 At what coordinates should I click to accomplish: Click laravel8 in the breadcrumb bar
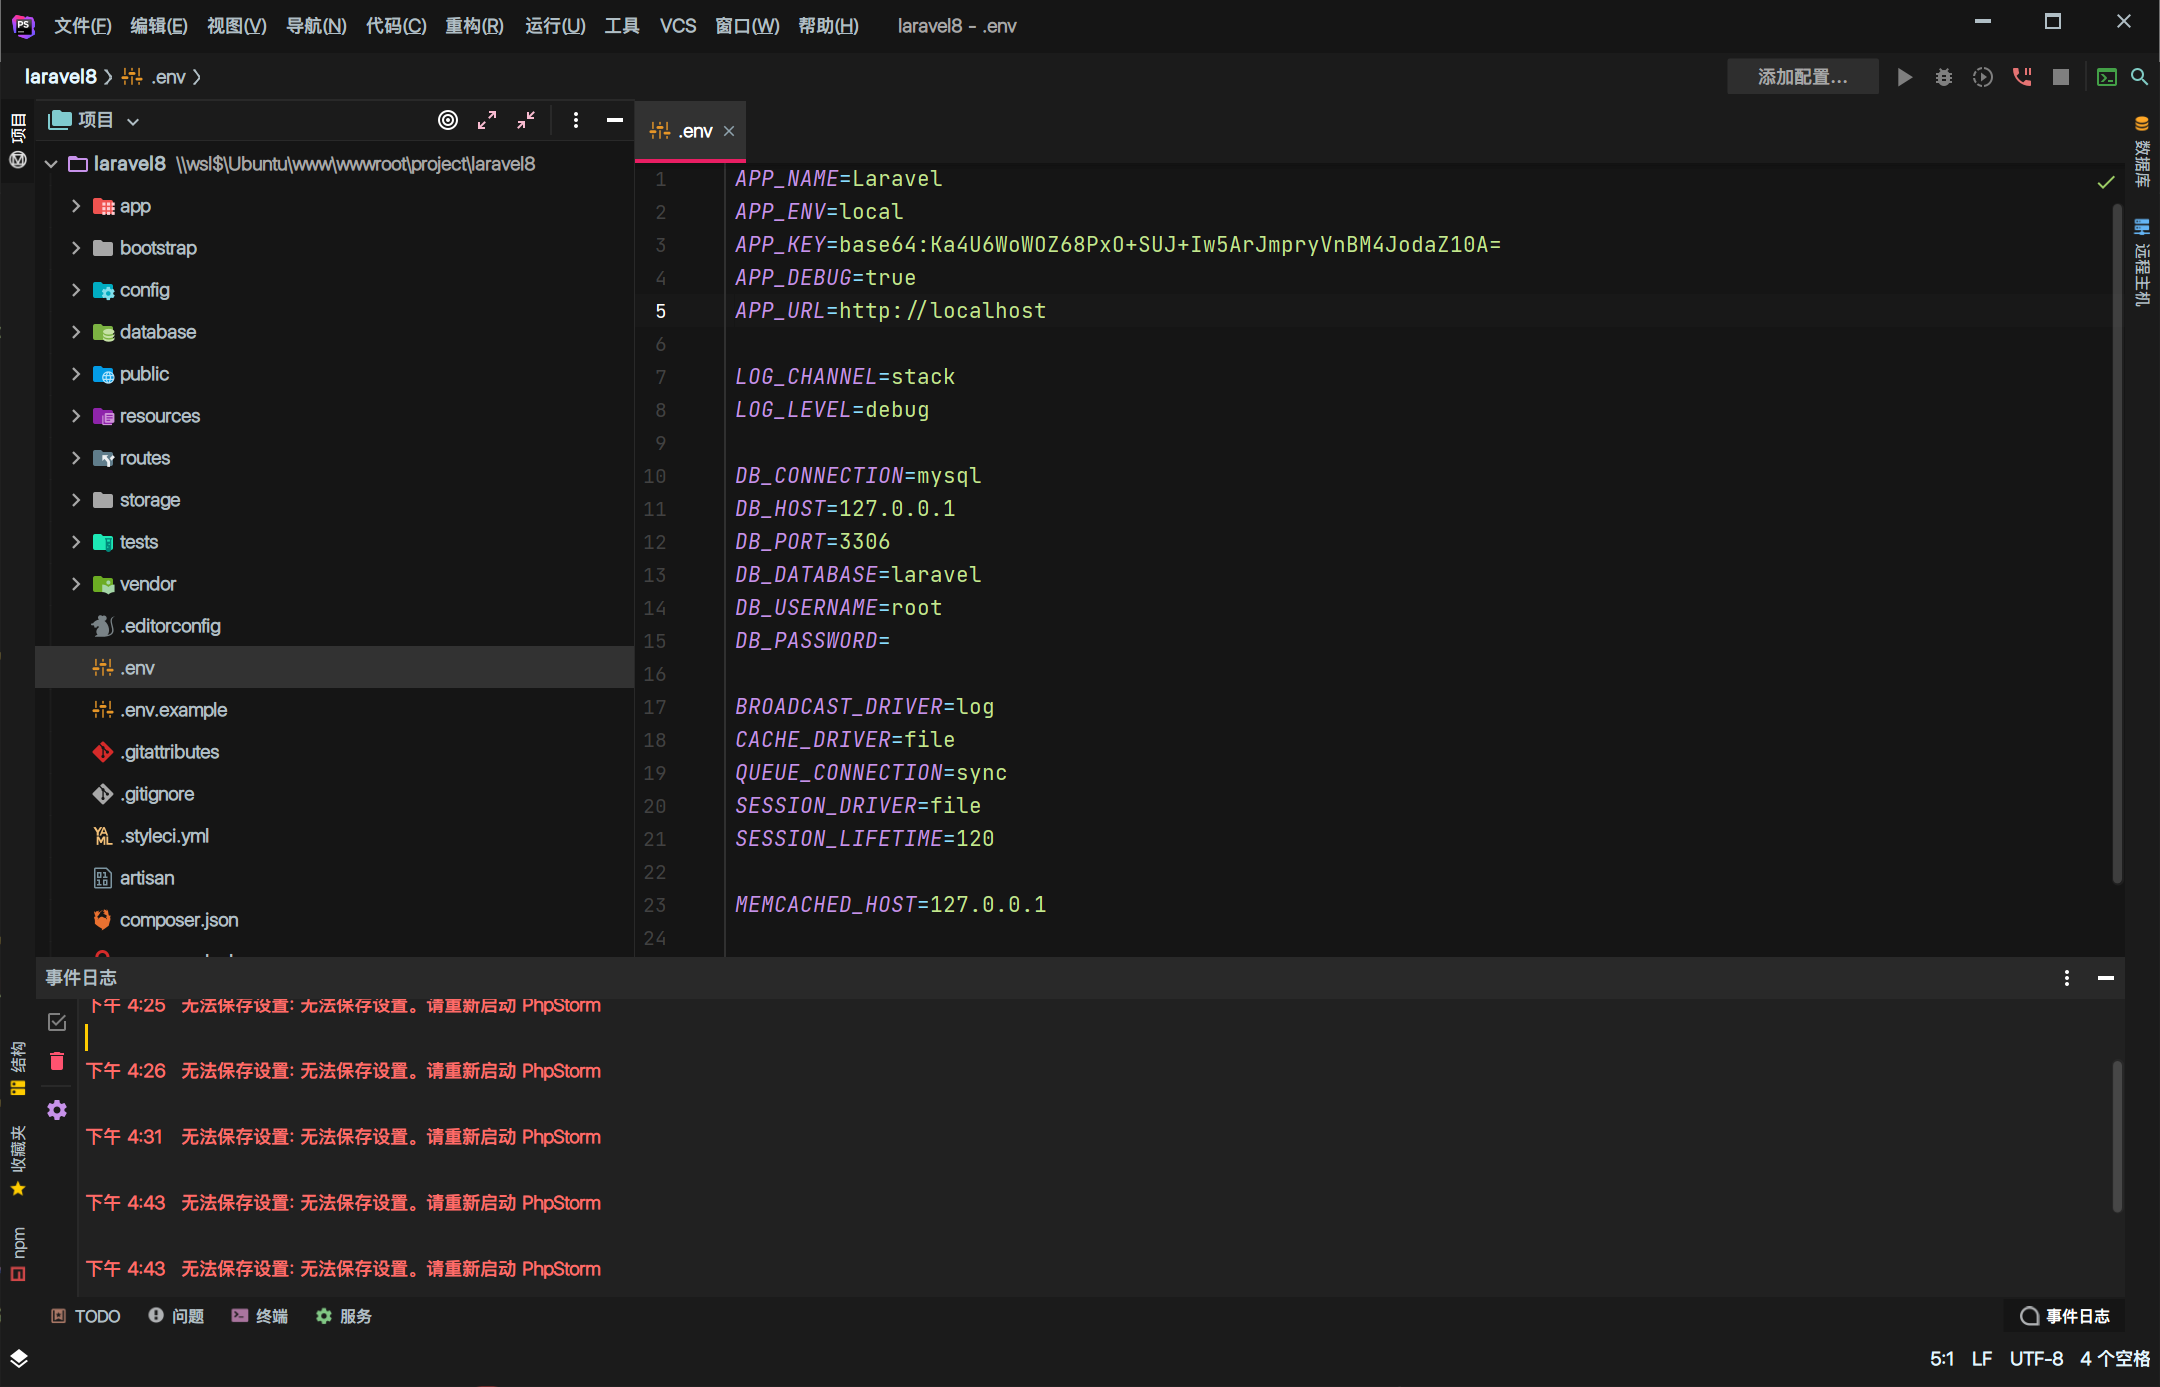tap(60, 77)
